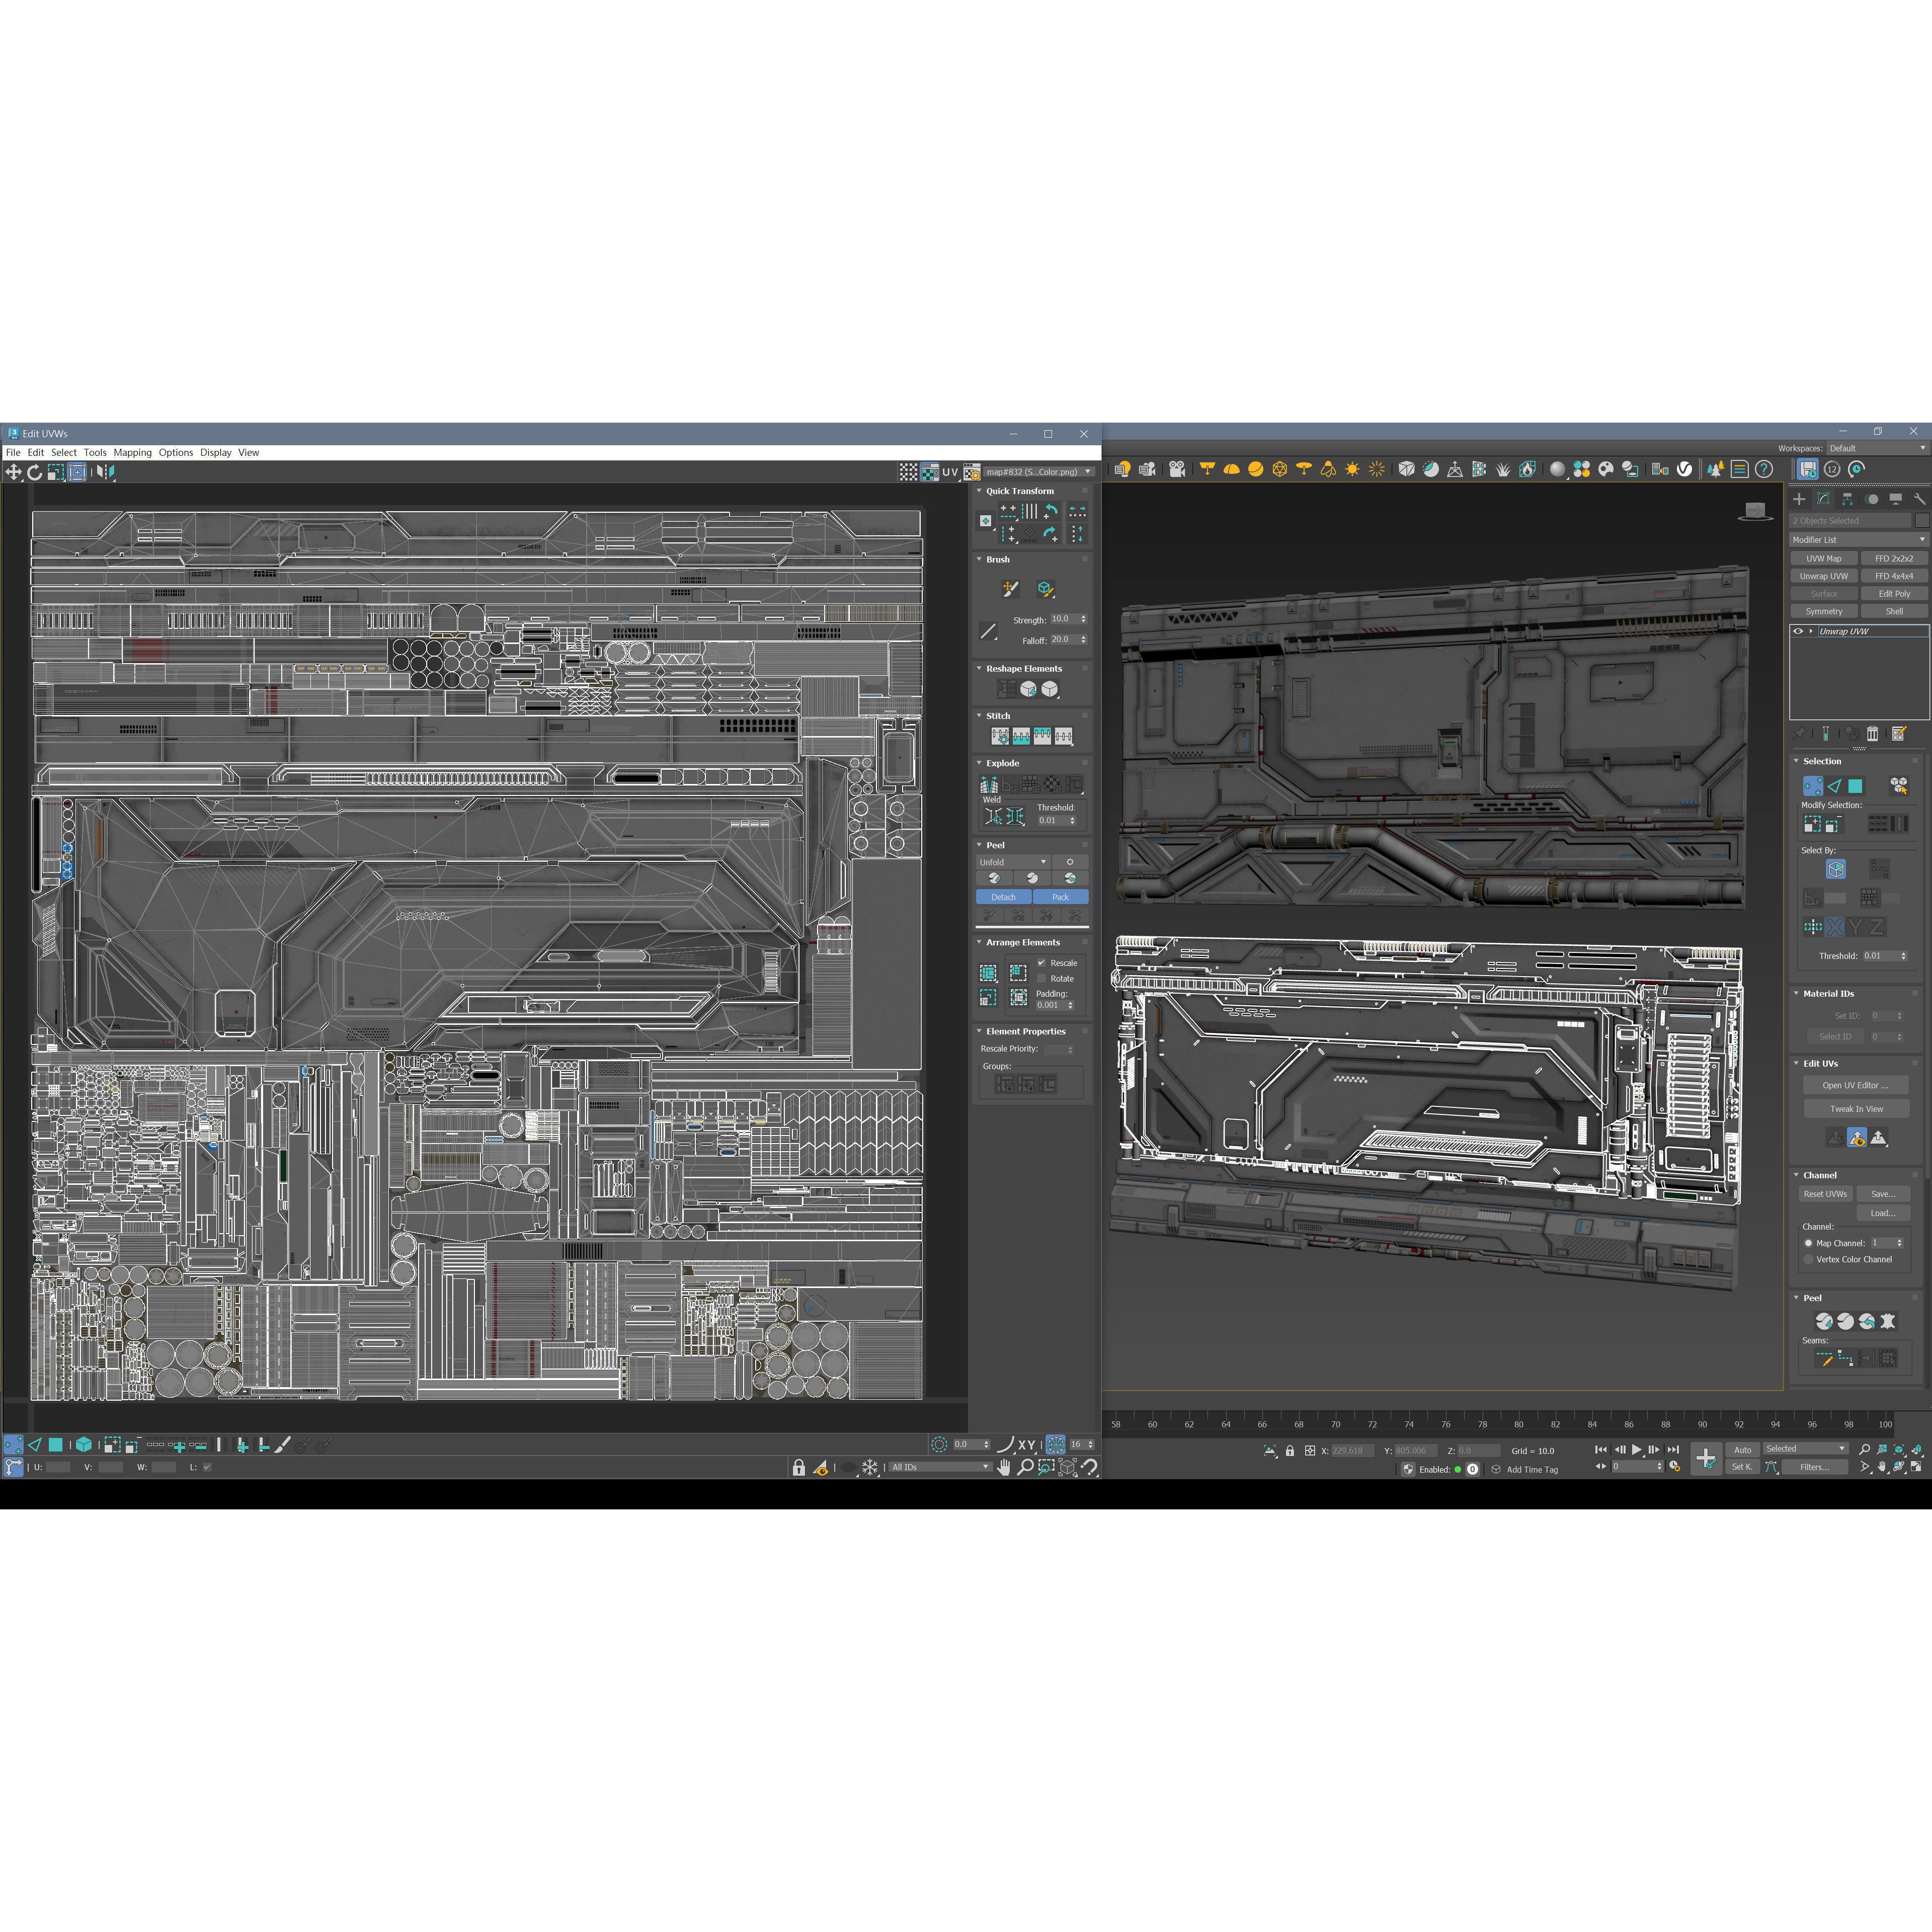Click the Detach button

coord(1003,897)
